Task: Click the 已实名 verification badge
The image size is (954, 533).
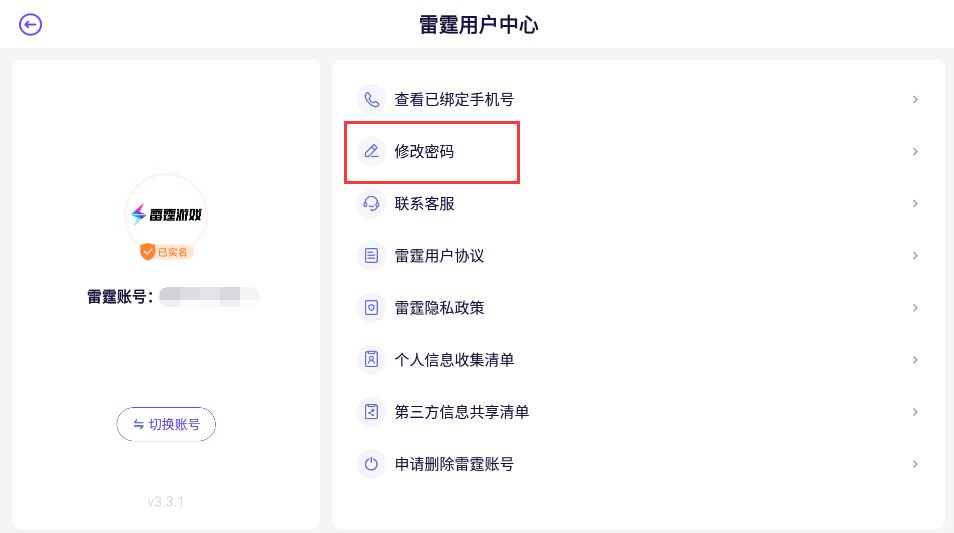Action: click(x=166, y=252)
